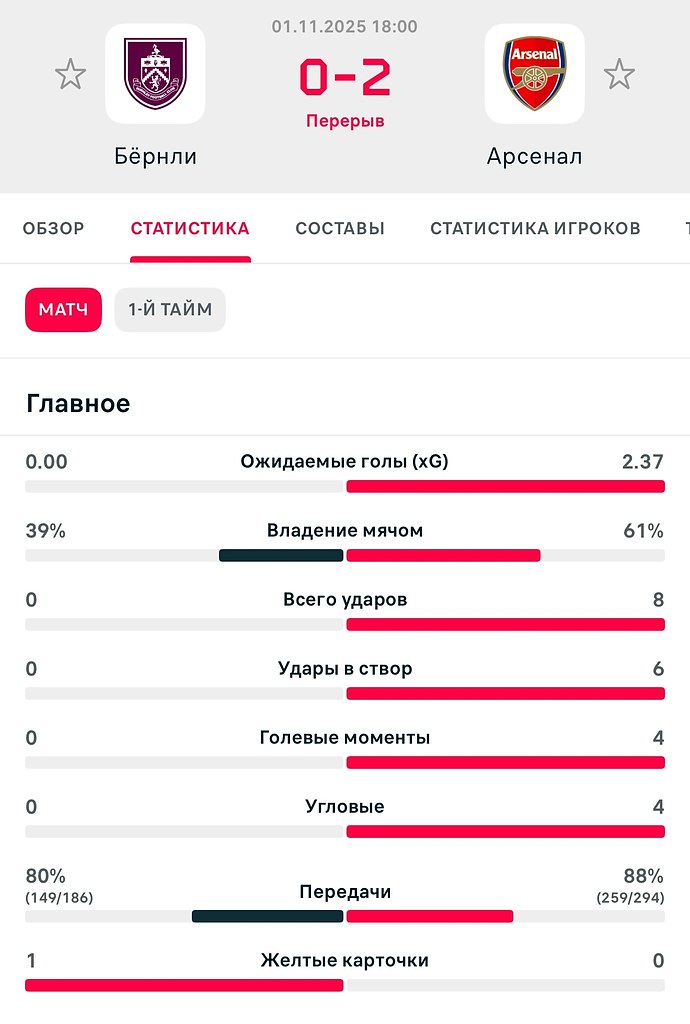Tap the Ожидаемые голы (xG) bar

345,487
